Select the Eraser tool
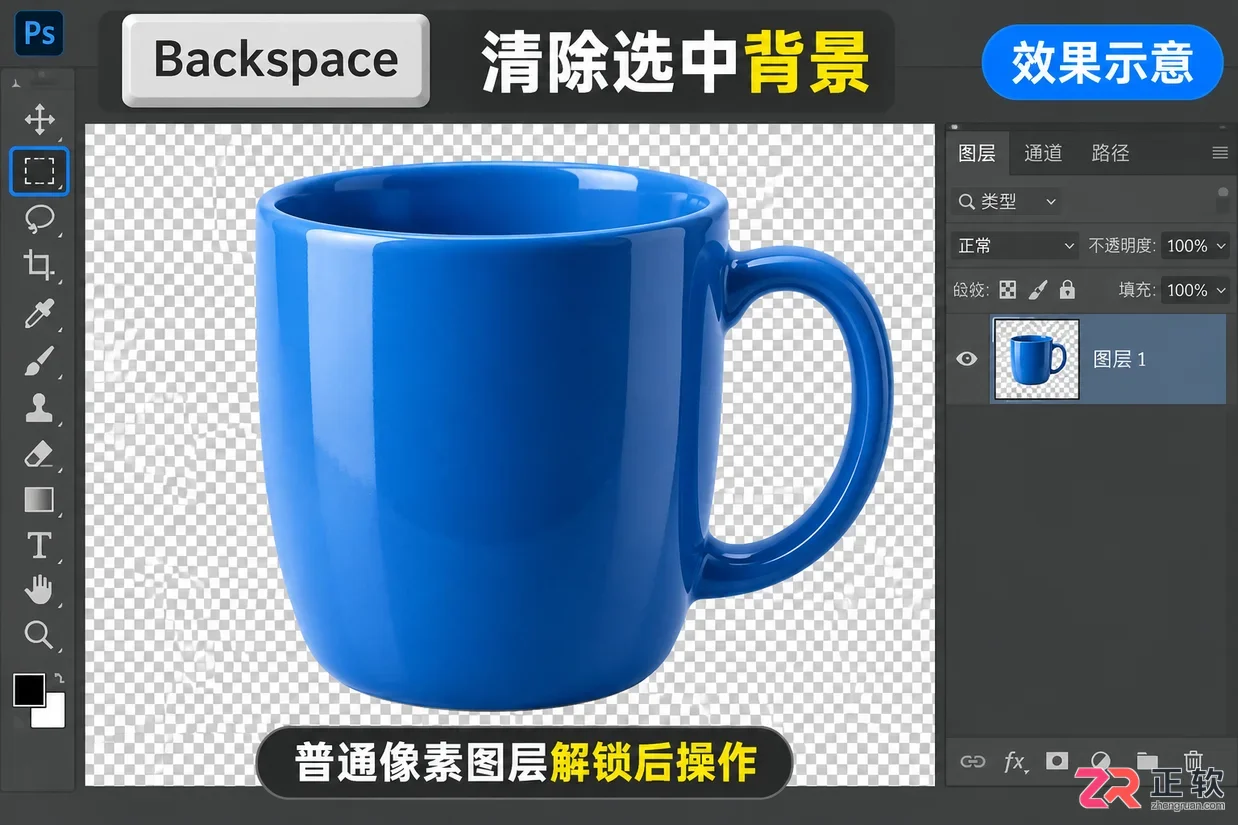The image size is (1238, 825). (x=39, y=454)
